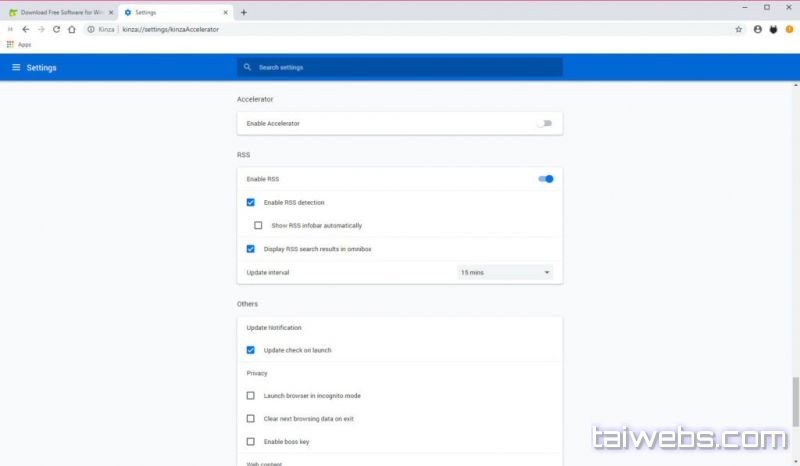
Task: Bookmark this page with the star
Action: tap(739, 29)
